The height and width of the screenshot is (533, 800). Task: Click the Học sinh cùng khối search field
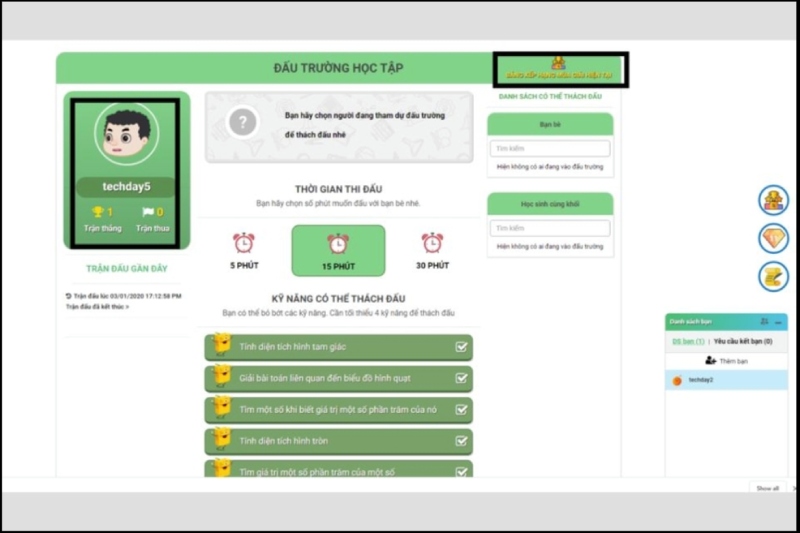pos(550,228)
